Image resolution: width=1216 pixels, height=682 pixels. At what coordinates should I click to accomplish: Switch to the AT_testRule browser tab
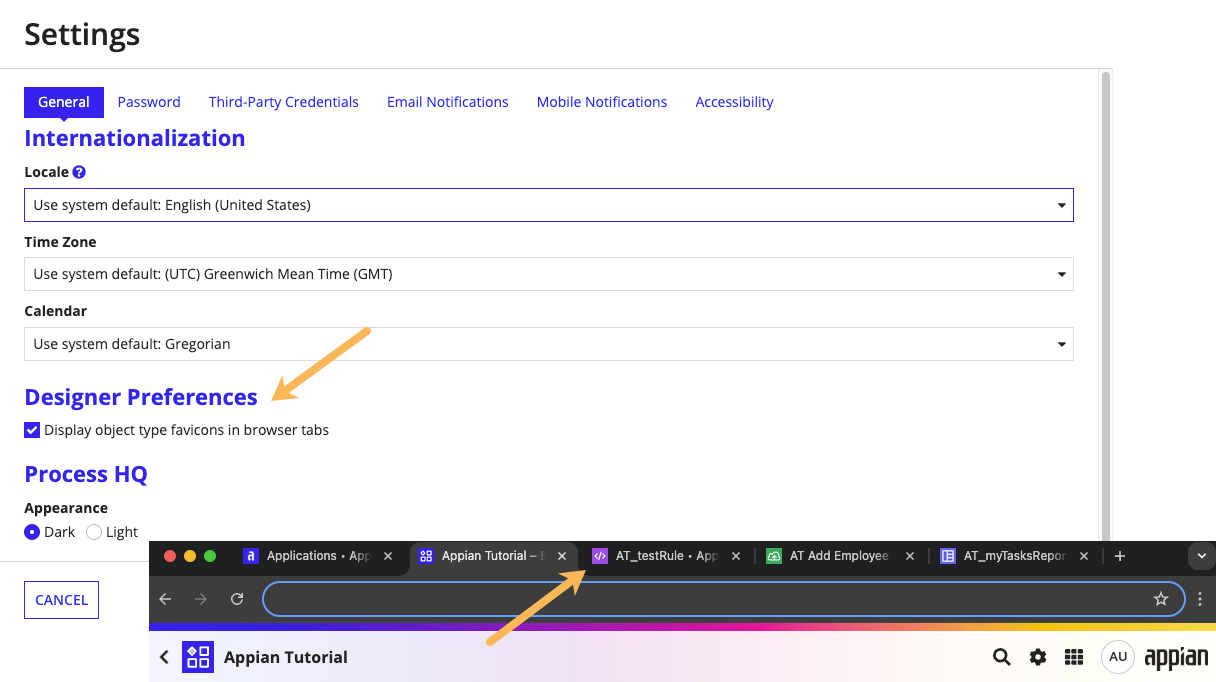[x=667, y=556]
